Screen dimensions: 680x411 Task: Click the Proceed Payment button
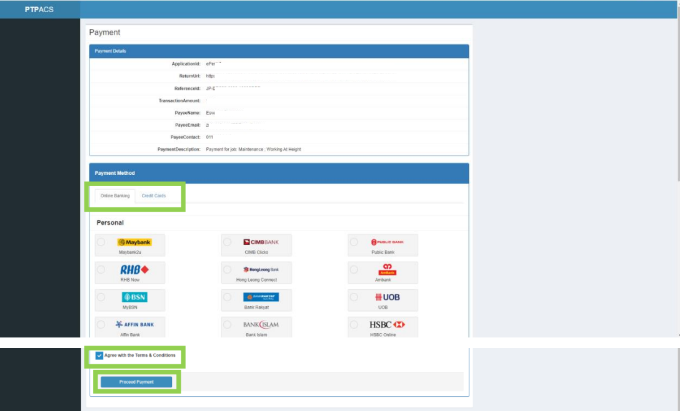136,382
